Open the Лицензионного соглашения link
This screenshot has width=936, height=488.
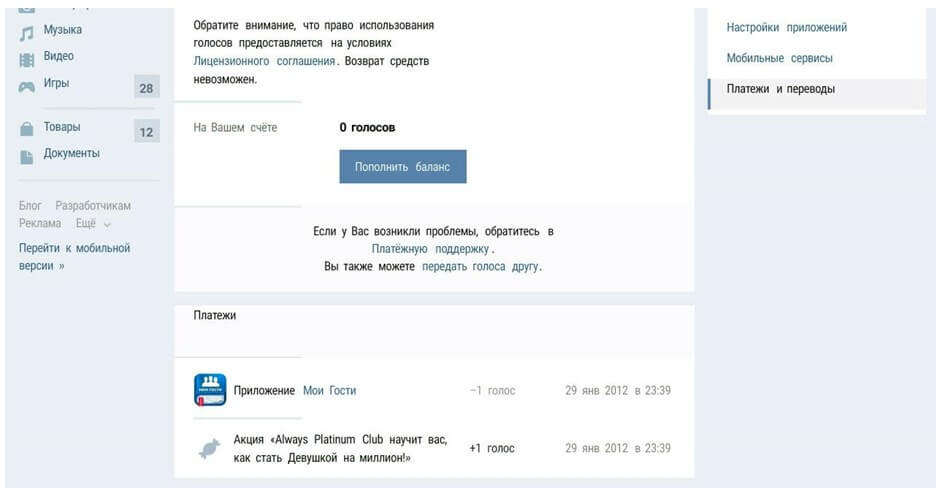click(x=264, y=61)
